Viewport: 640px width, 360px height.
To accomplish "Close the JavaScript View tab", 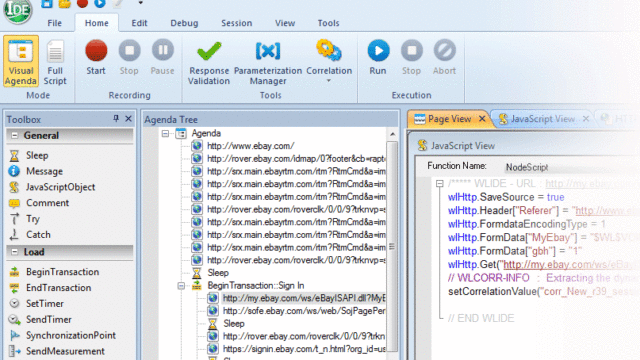I will pos(586,118).
